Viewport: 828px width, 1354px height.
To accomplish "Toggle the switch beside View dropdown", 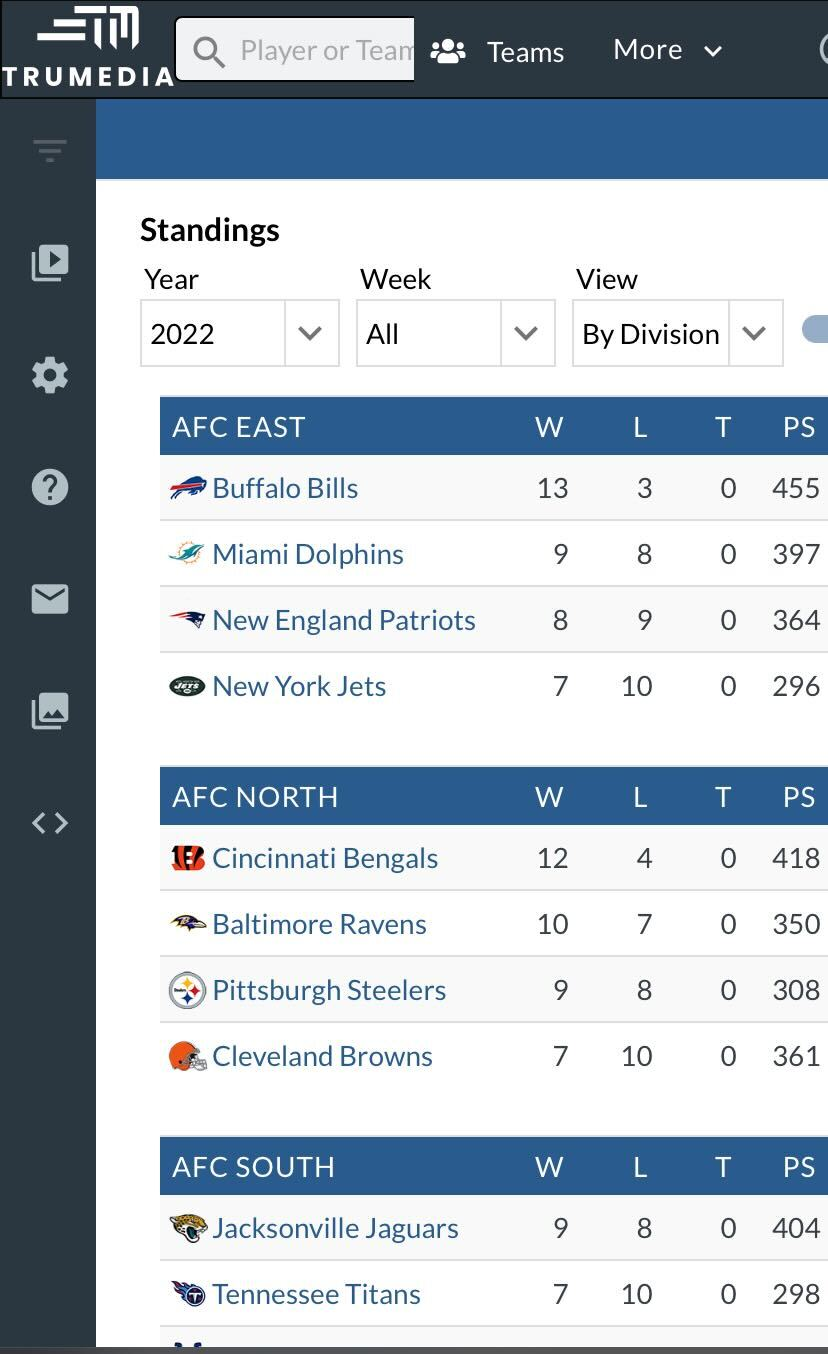I will [x=816, y=330].
